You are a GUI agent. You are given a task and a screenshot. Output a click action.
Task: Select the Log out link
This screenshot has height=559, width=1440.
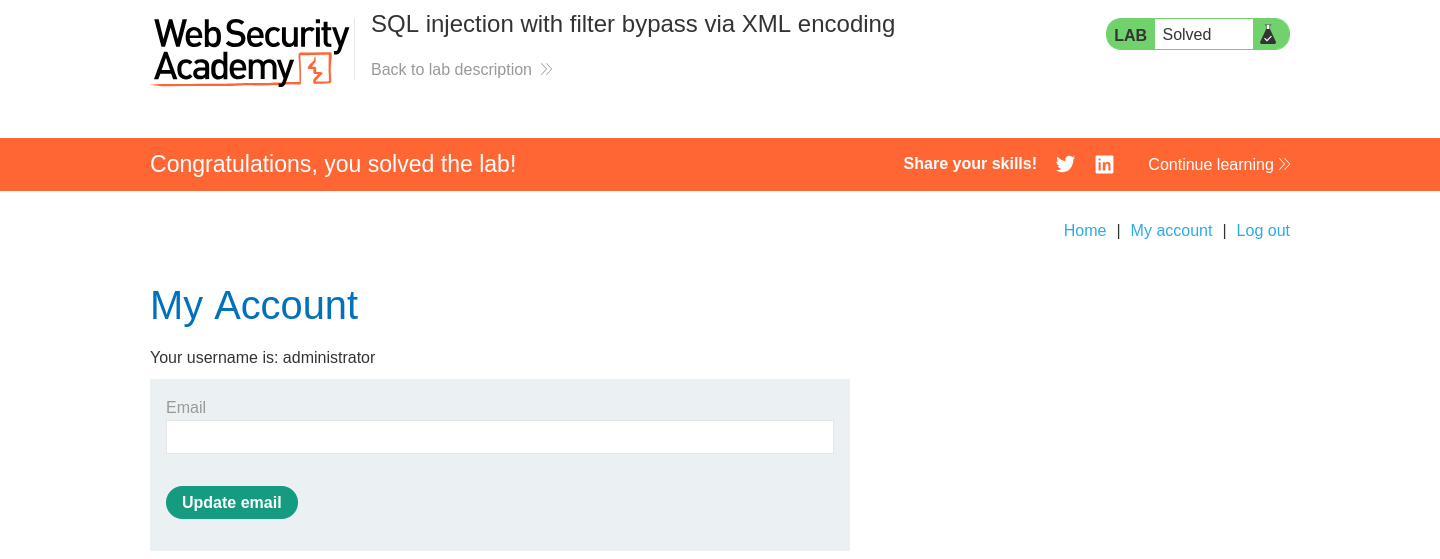pyautogui.click(x=1263, y=230)
